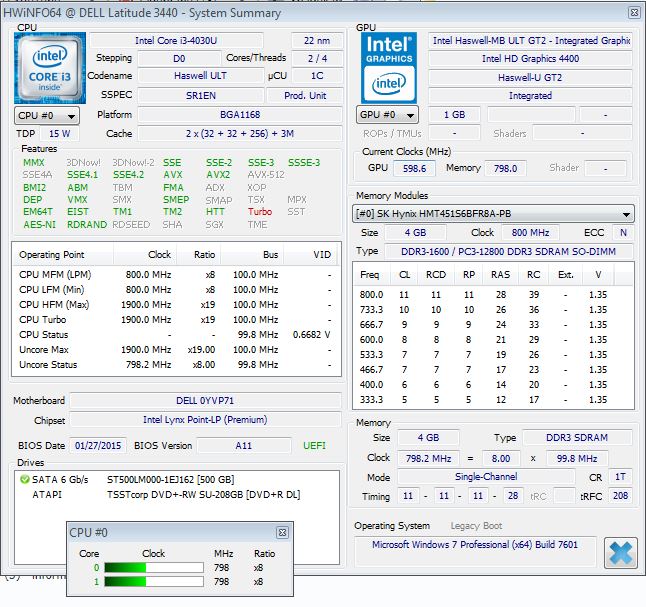The width and height of the screenshot is (646, 607).
Task: Click the 'SR1EN' SSPEC value
Action: 201,96
